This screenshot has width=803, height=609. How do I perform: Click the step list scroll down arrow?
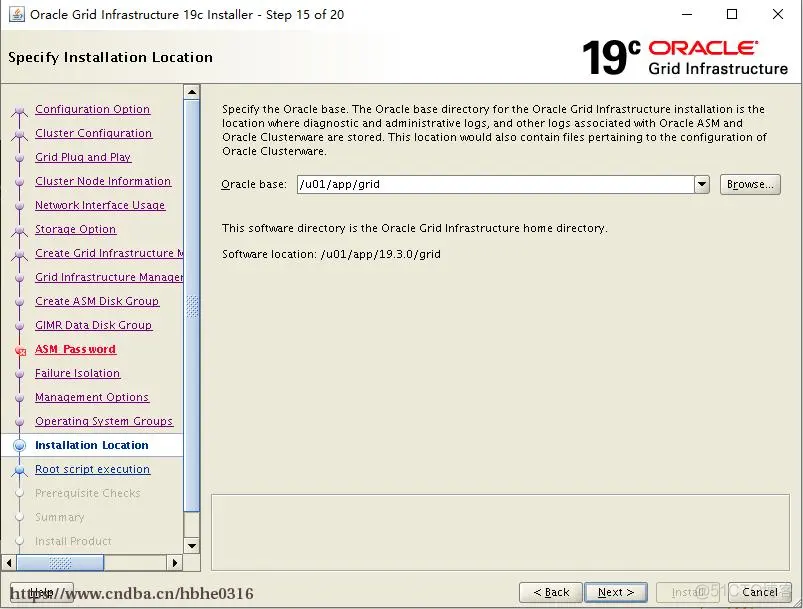click(192, 545)
